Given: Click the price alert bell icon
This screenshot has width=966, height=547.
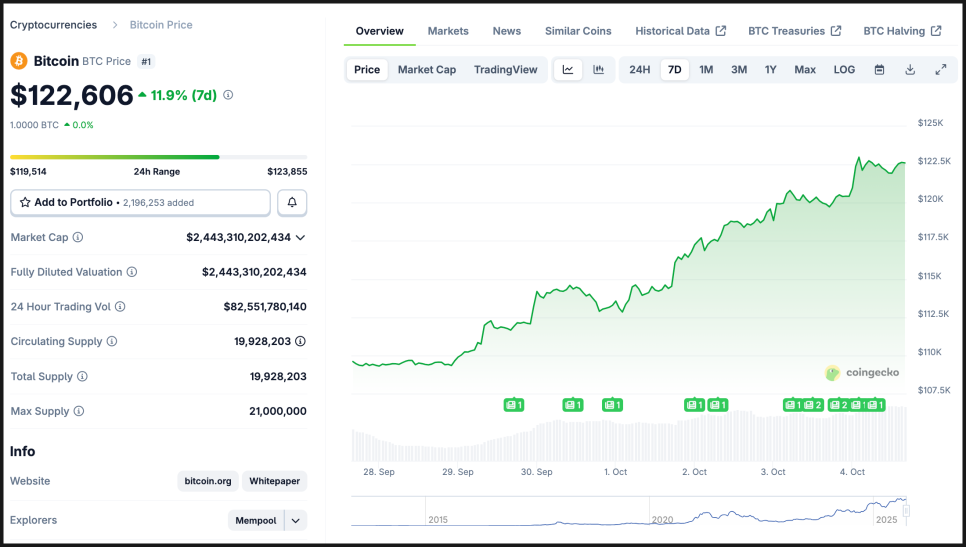Looking at the screenshot, I should pos(292,202).
